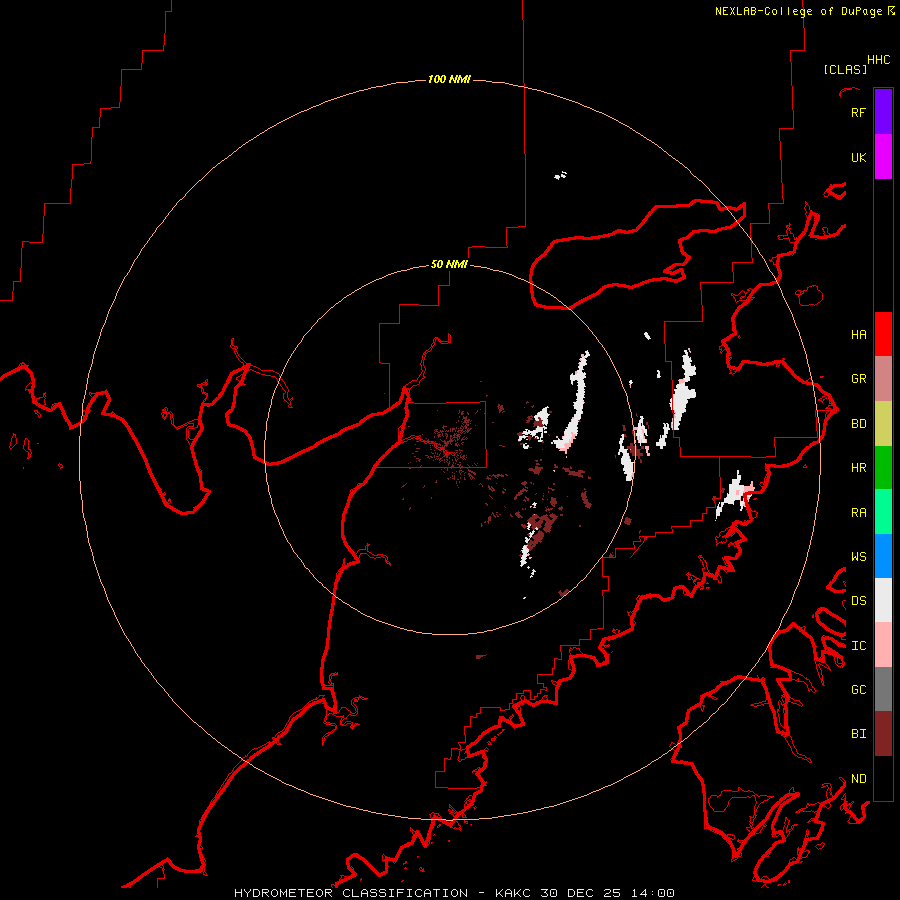Click the 50 NMI range ring label

[449, 264]
